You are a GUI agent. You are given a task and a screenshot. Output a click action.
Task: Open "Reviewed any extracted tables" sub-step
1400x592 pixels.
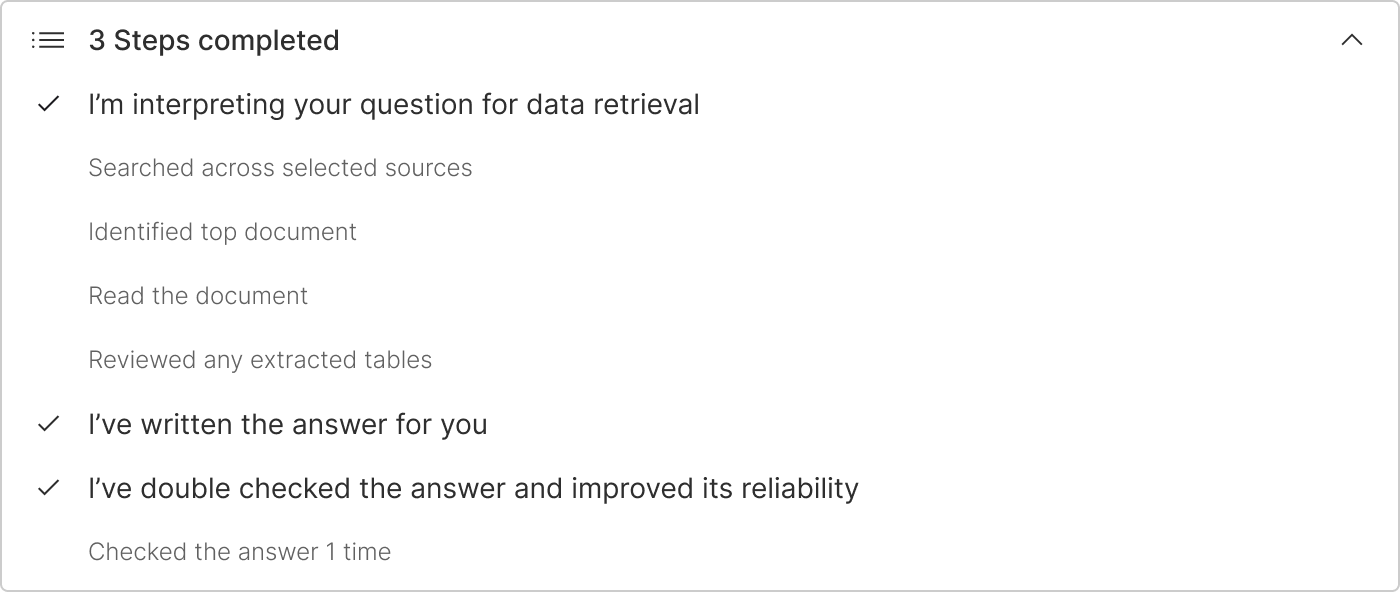260,360
